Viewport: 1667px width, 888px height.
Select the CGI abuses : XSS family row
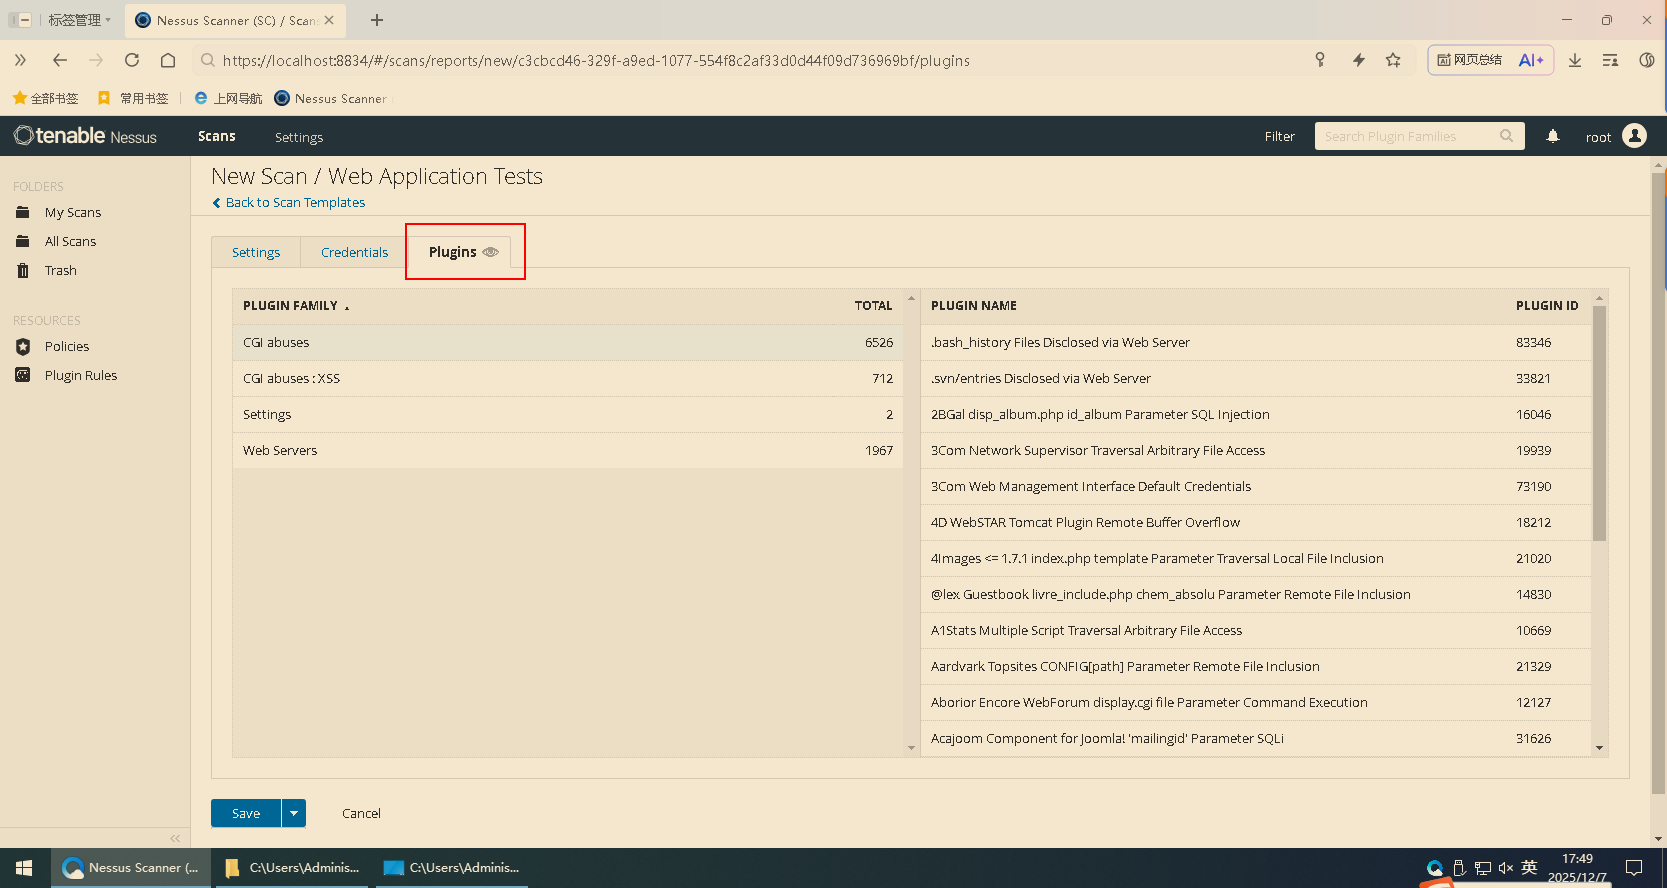567,379
